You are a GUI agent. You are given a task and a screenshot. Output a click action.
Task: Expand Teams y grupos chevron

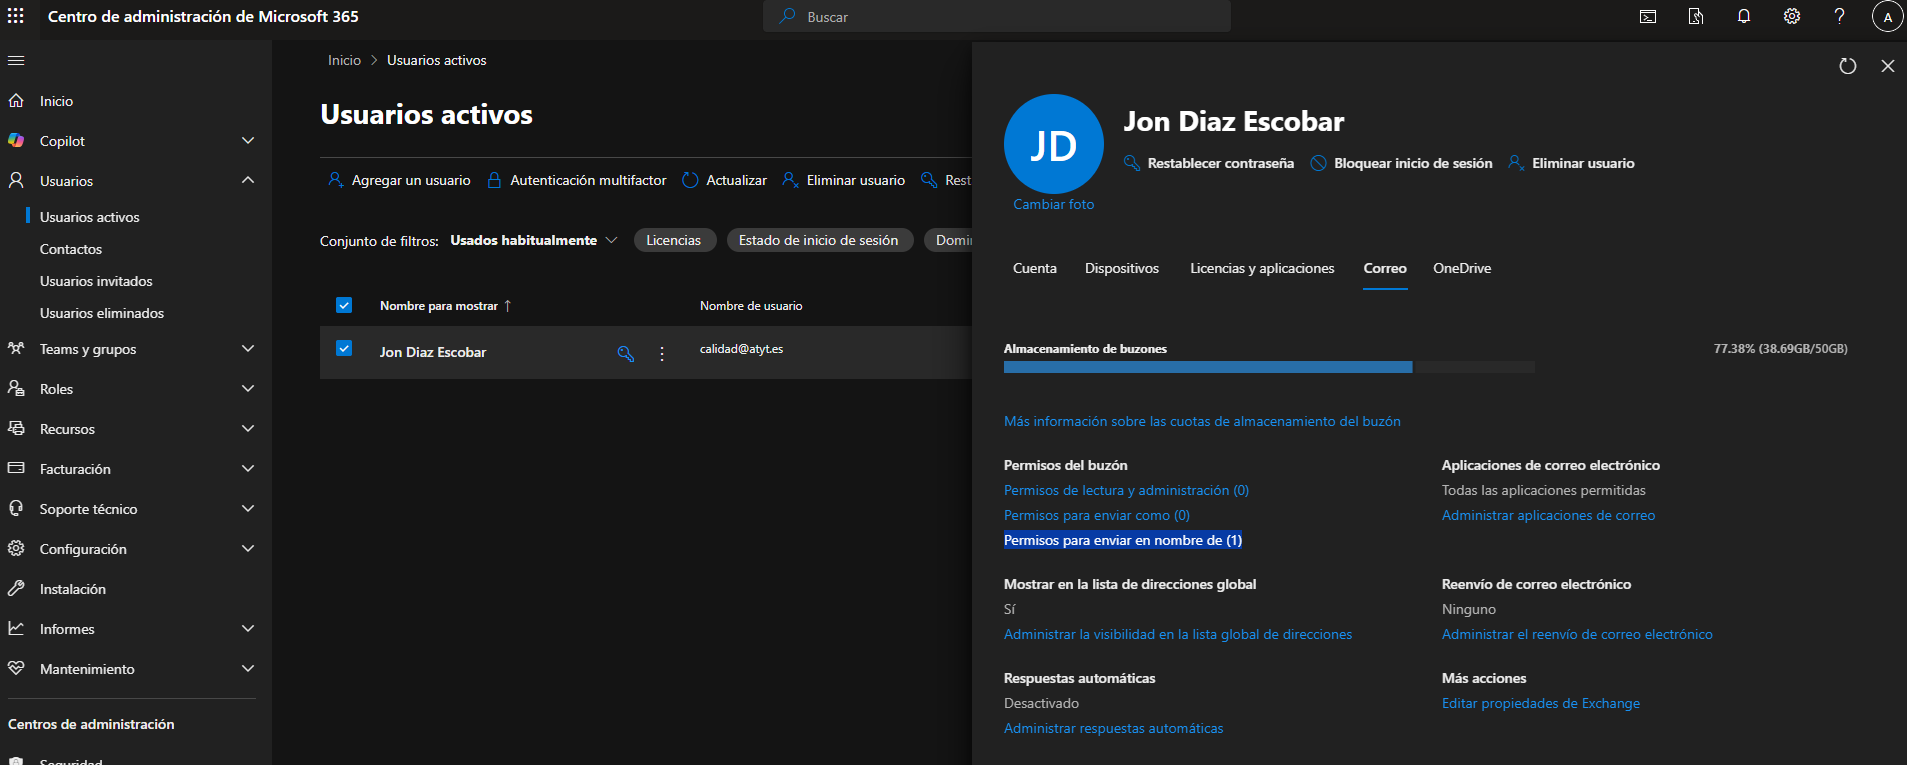point(248,349)
